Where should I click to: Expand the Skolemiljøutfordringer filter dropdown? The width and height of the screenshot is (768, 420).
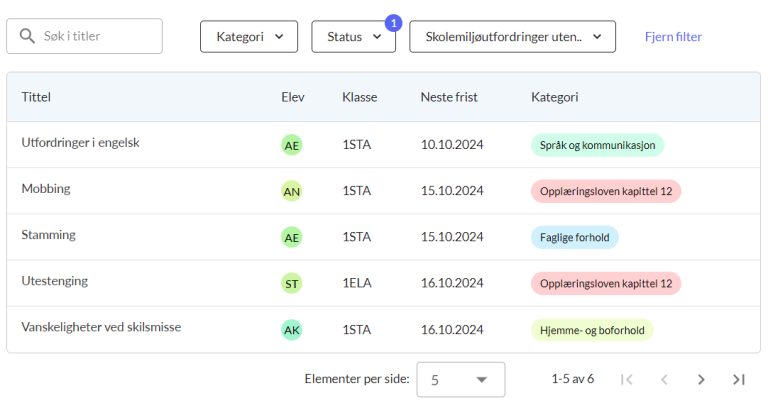512,37
